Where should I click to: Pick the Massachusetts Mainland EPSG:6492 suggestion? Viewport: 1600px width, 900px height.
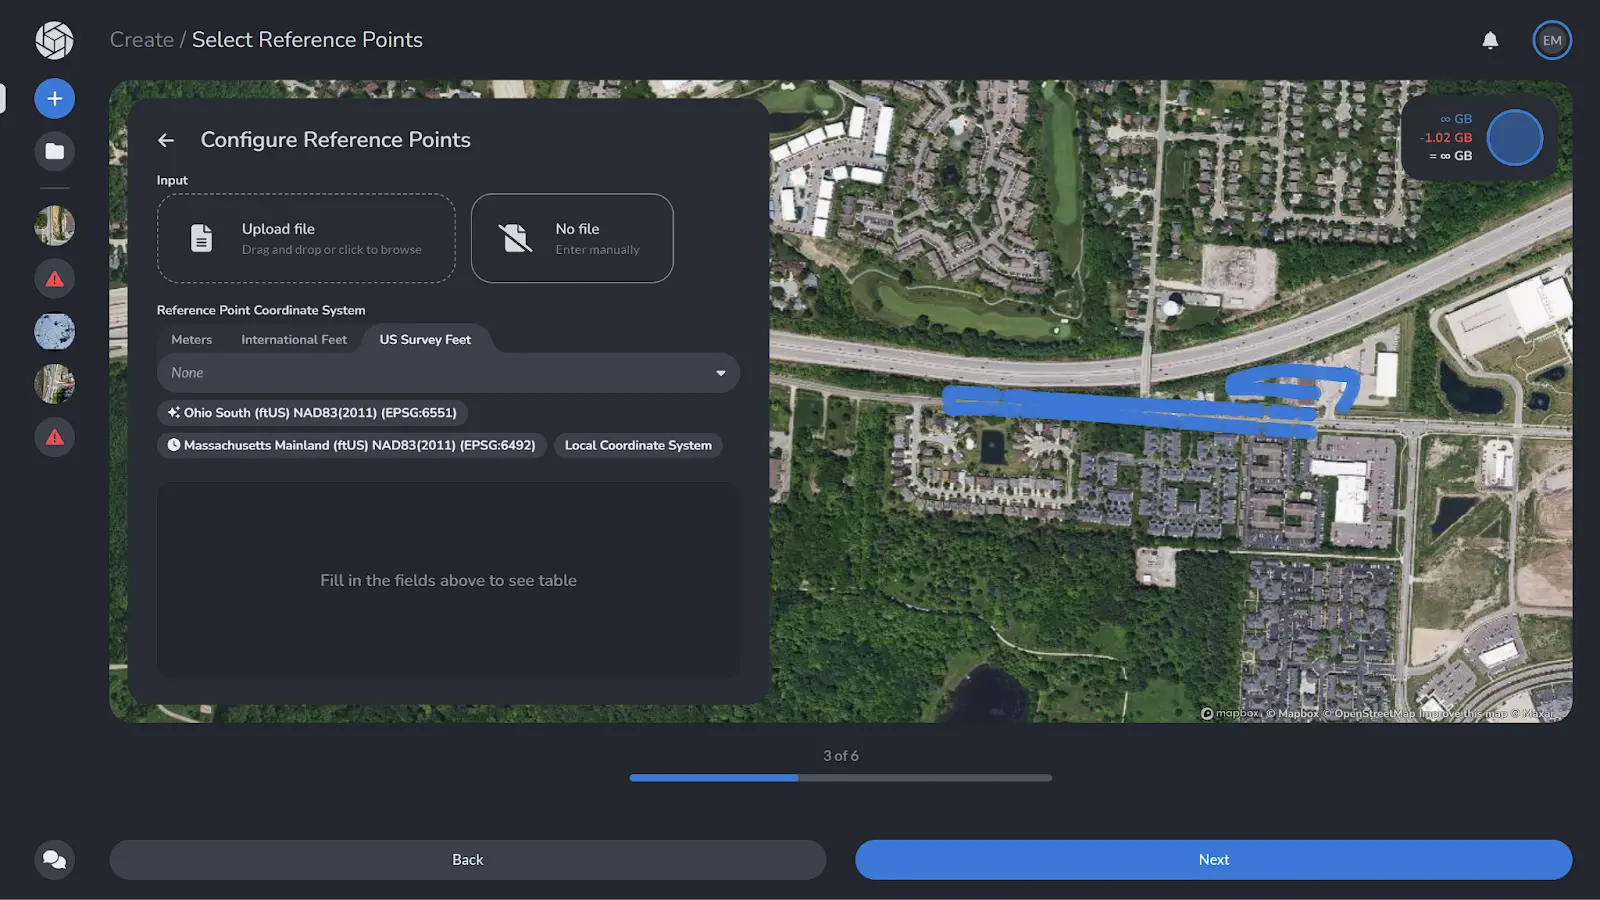[351, 445]
